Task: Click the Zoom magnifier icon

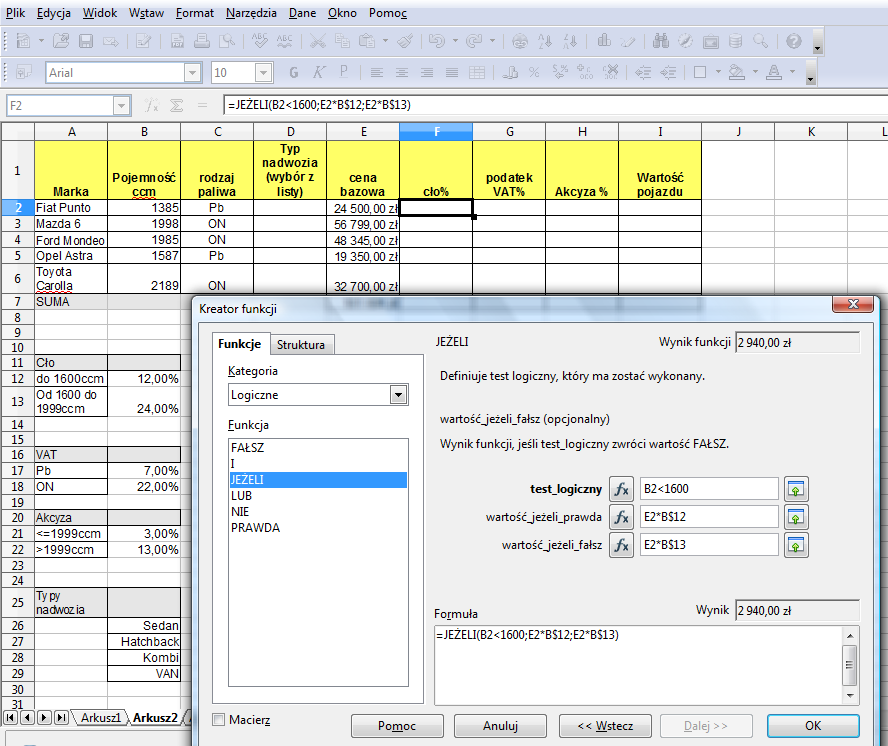Action: [x=760, y=41]
